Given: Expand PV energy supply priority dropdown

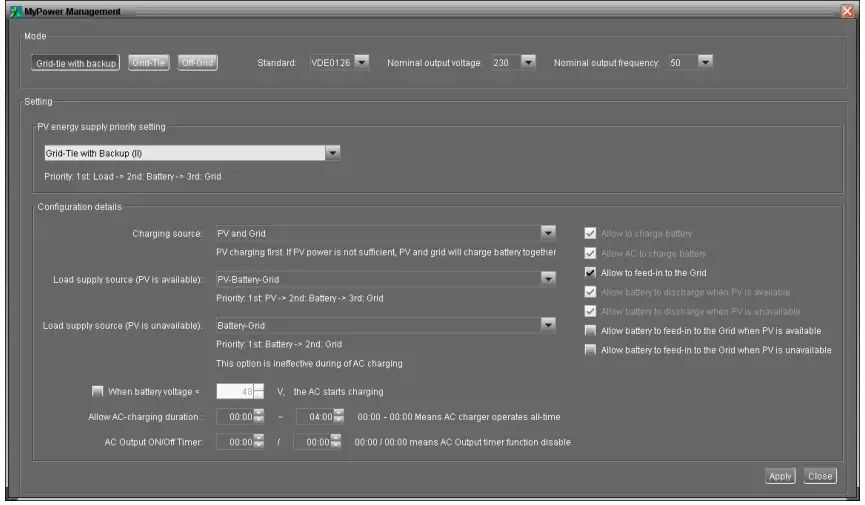Looking at the screenshot, I should click(x=333, y=153).
